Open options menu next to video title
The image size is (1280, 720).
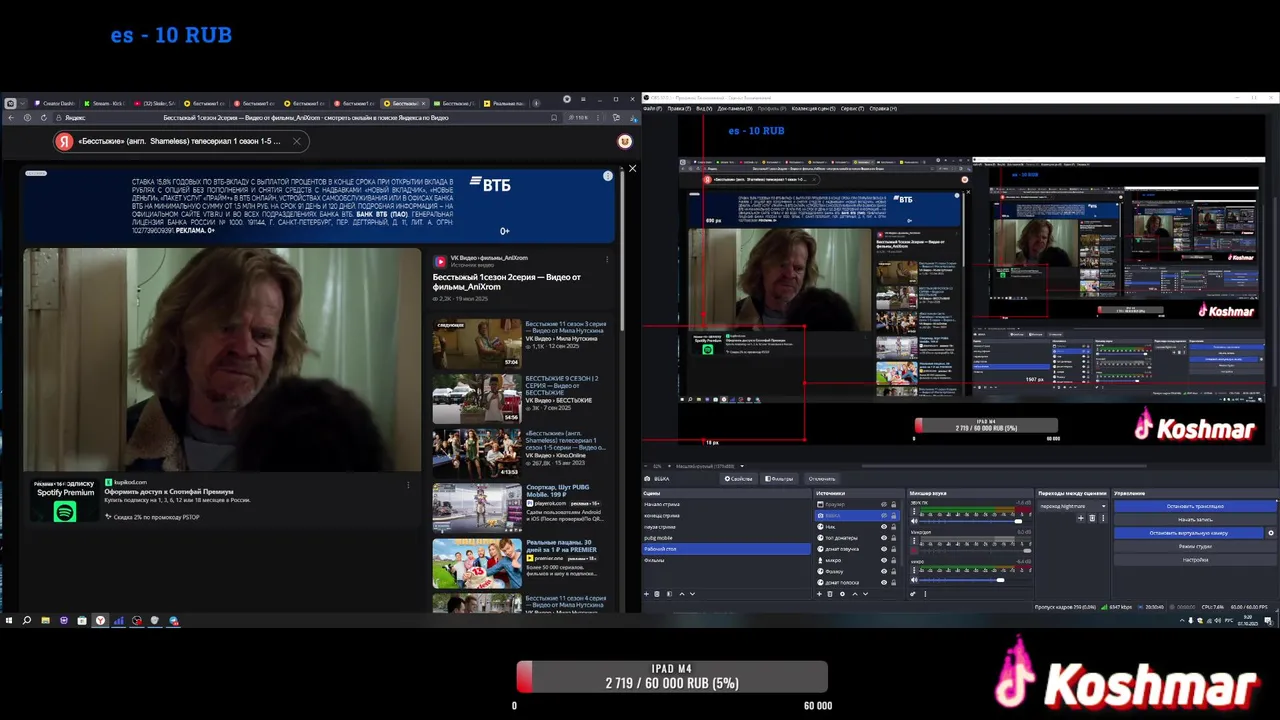pyautogui.click(x=607, y=259)
